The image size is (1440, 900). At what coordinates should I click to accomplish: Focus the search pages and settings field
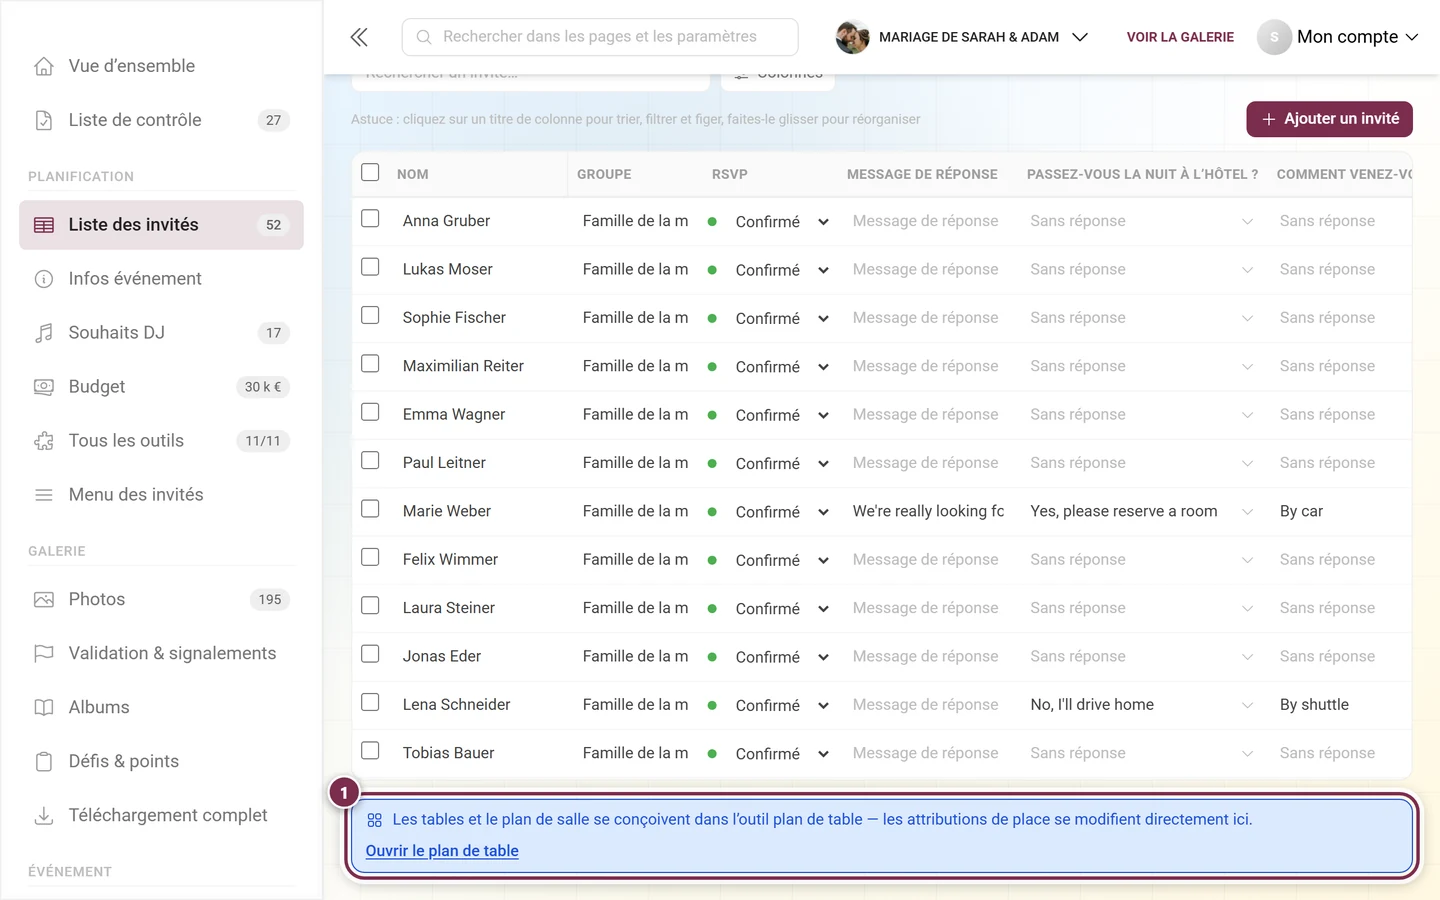click(600, 37)
